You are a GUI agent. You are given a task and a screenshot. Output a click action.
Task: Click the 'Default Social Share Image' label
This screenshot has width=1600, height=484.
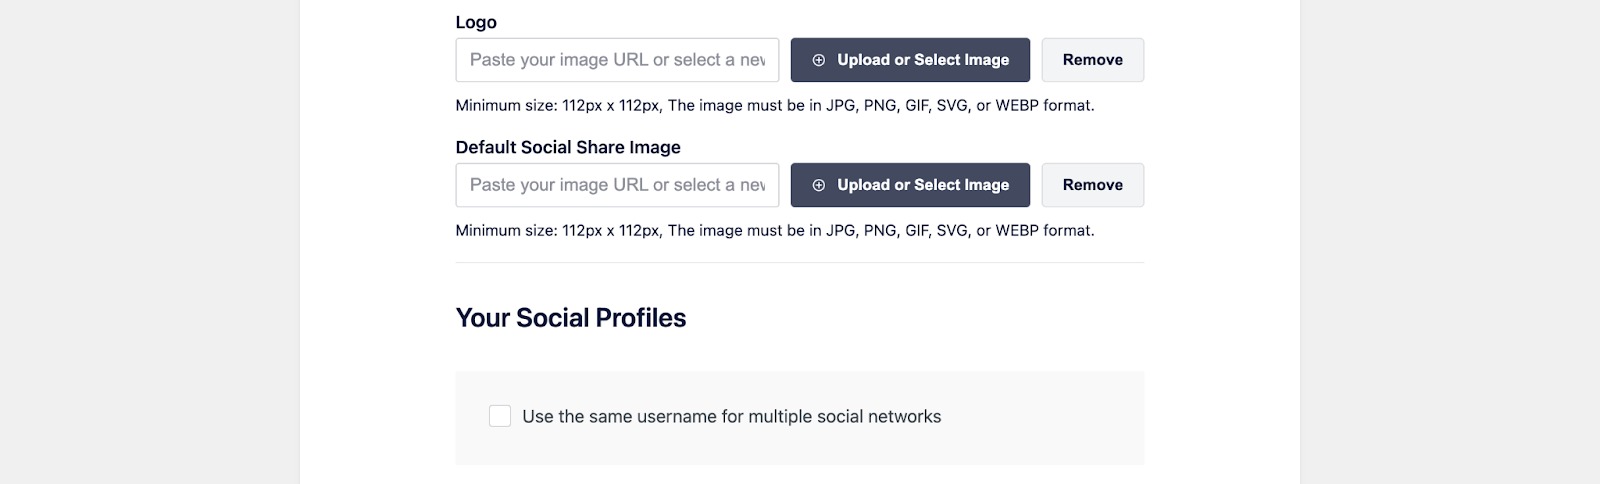[568, 147]
